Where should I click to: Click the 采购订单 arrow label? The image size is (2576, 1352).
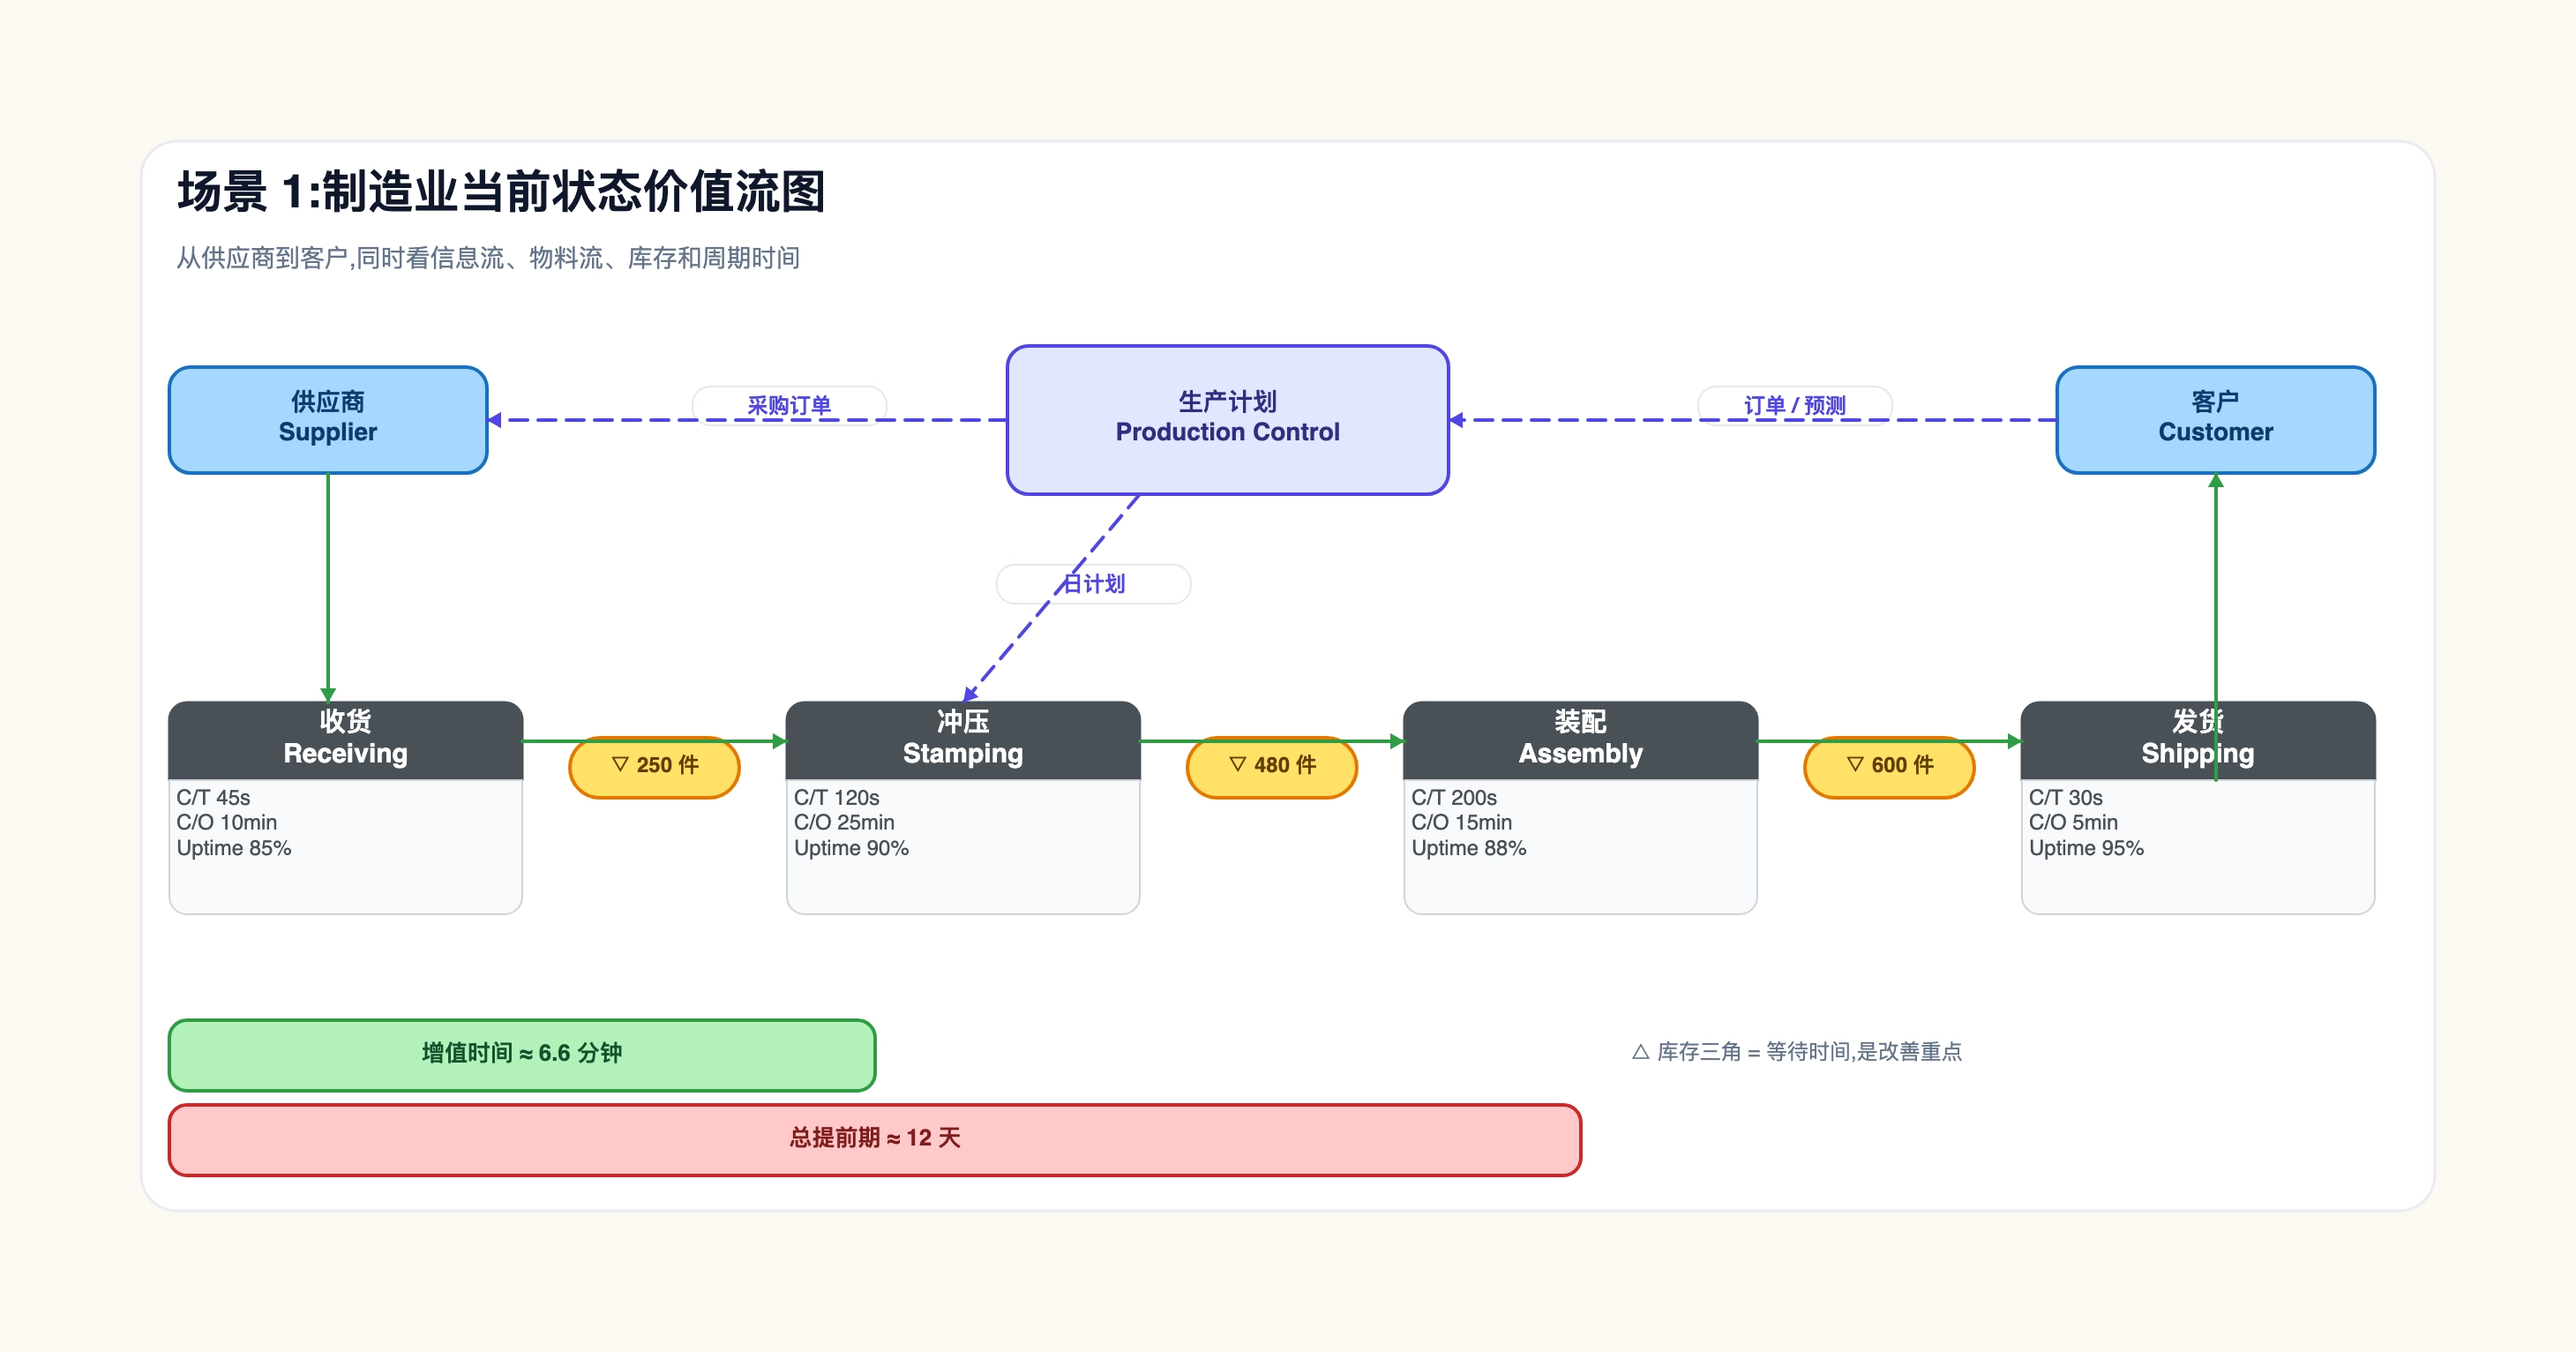(789, 405)
